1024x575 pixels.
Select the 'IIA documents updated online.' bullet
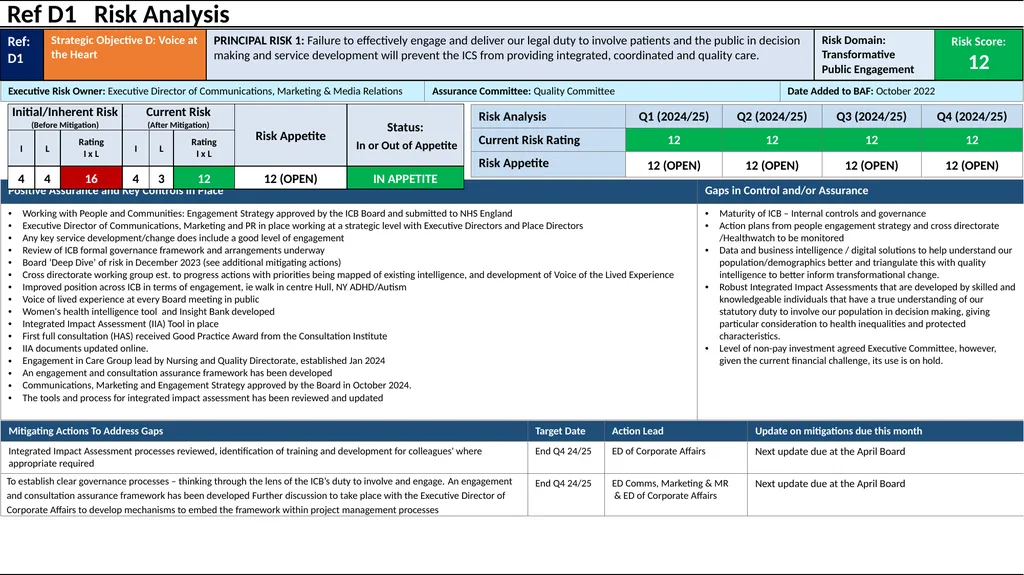(85, 348)
